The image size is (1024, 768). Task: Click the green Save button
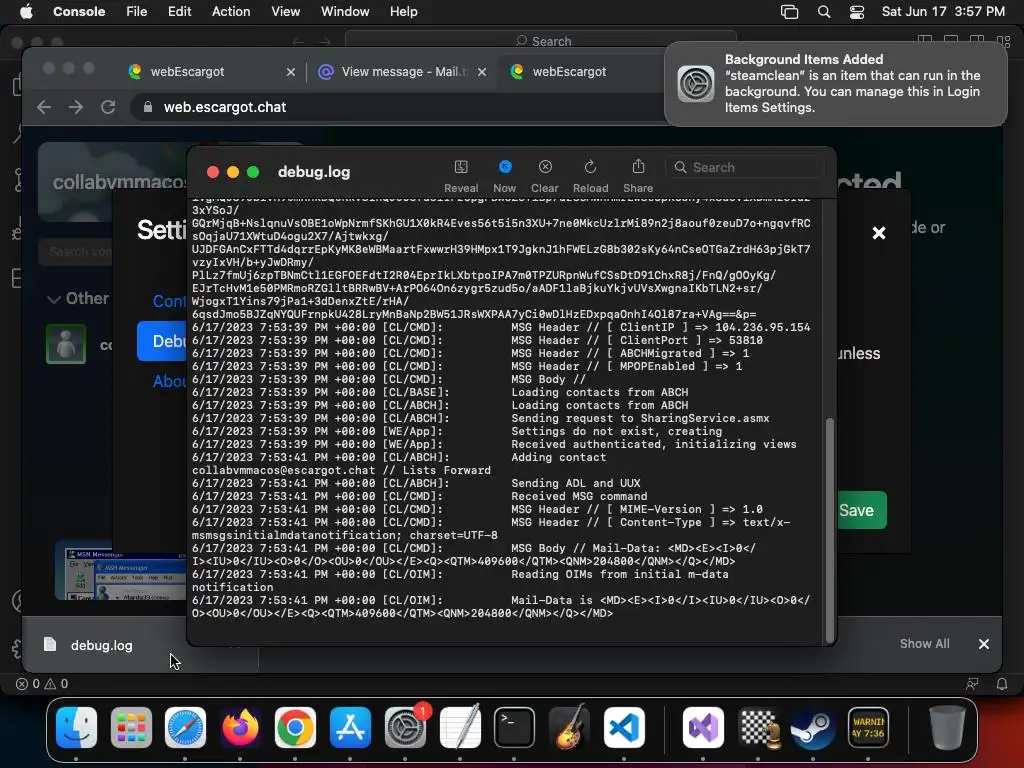(862, 510)
